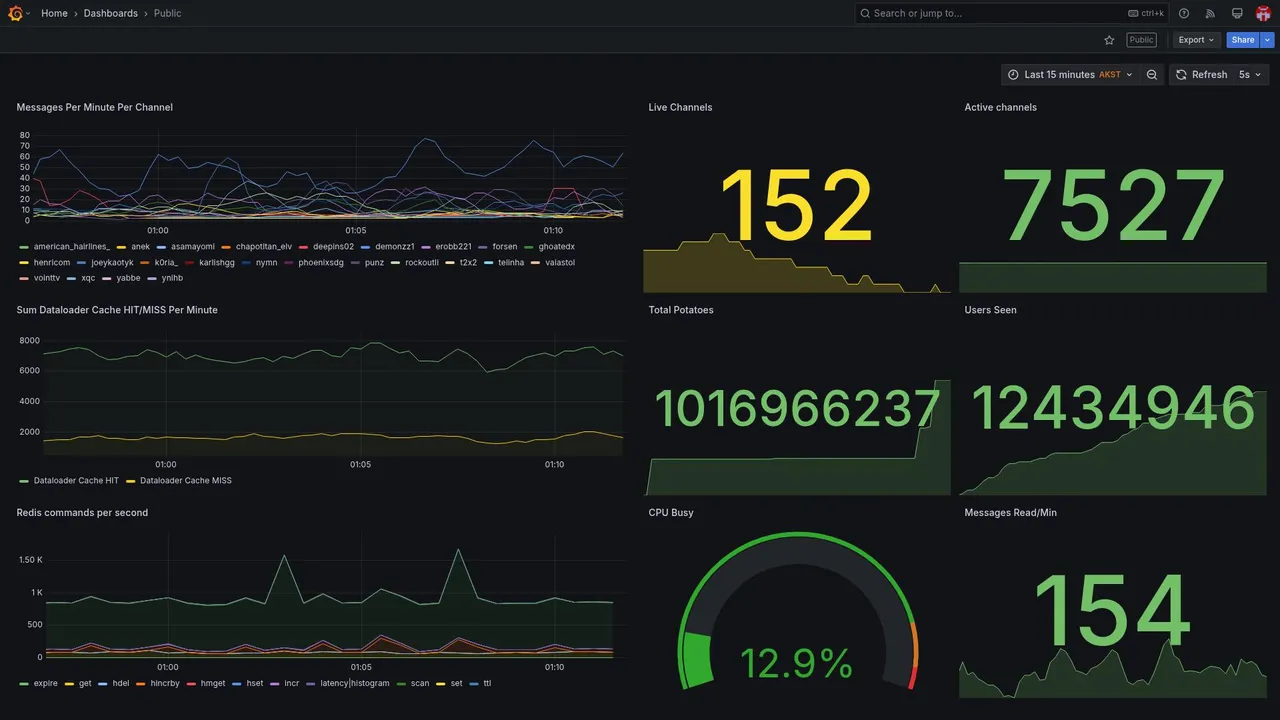Click the monitor icon next to the avatar
The width and height of the screenshot is (1280, 720).
[x=1237, y=13]
